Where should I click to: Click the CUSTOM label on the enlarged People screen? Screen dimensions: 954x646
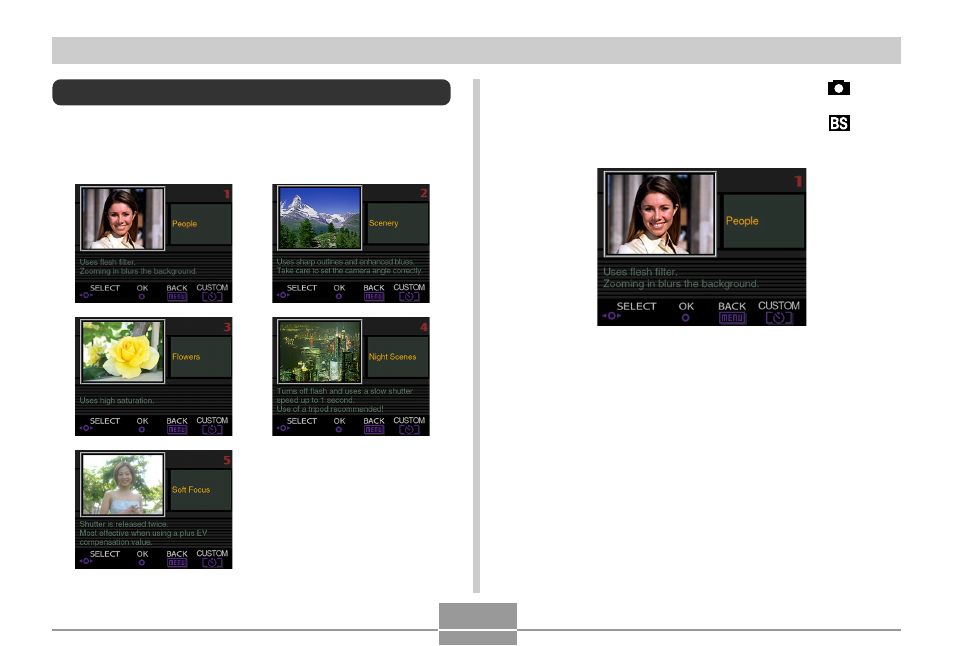coord(779,305)
